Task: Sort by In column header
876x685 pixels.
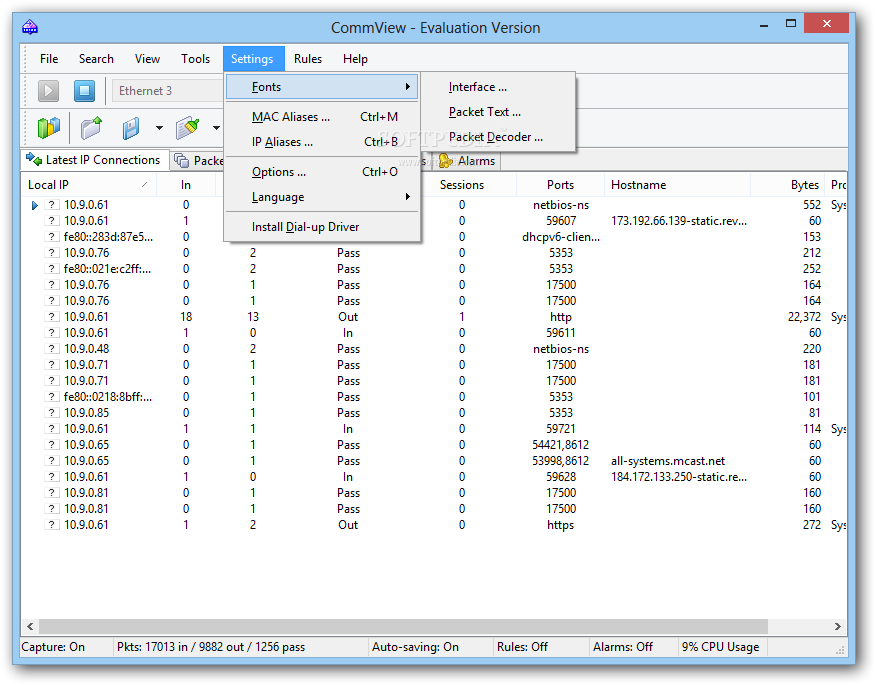Action: pyautogui.click(x=185, y=185)
